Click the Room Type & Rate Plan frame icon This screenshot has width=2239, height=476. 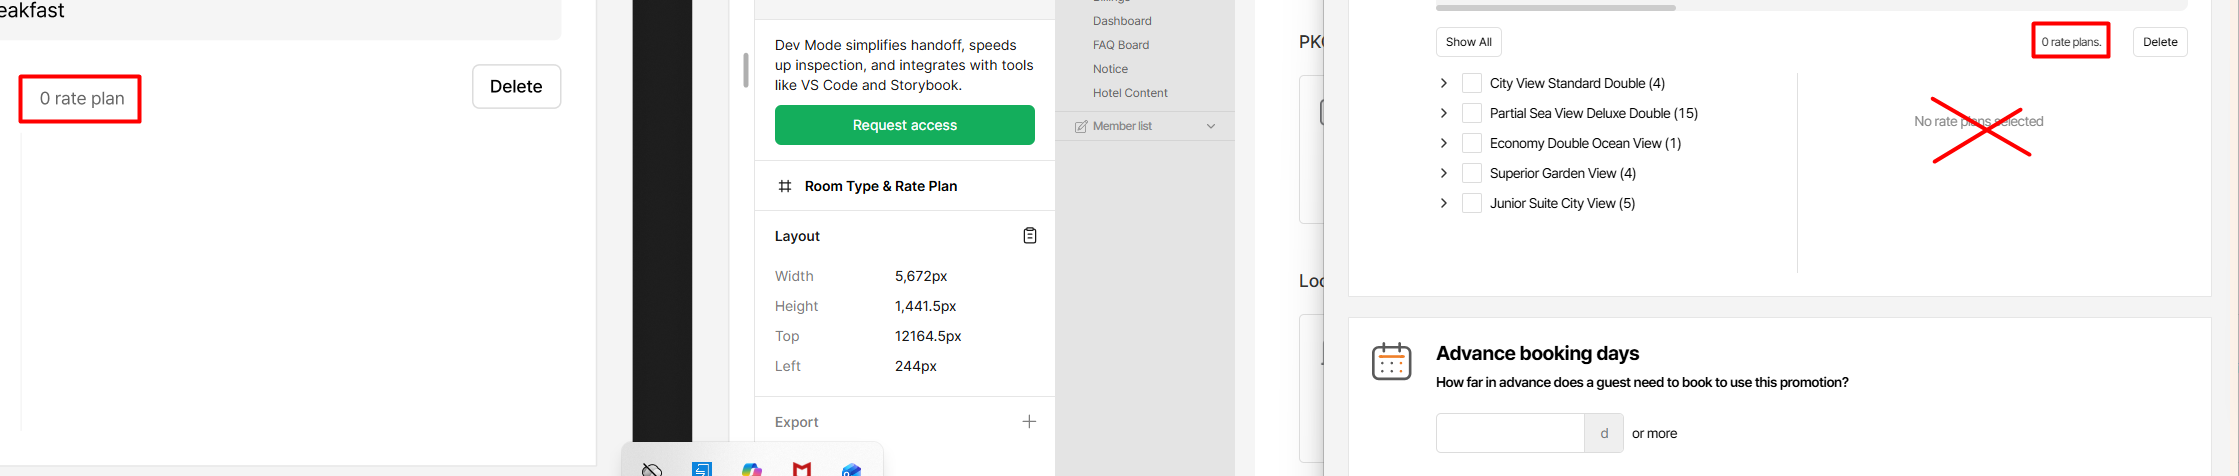[x=785, y=186]
